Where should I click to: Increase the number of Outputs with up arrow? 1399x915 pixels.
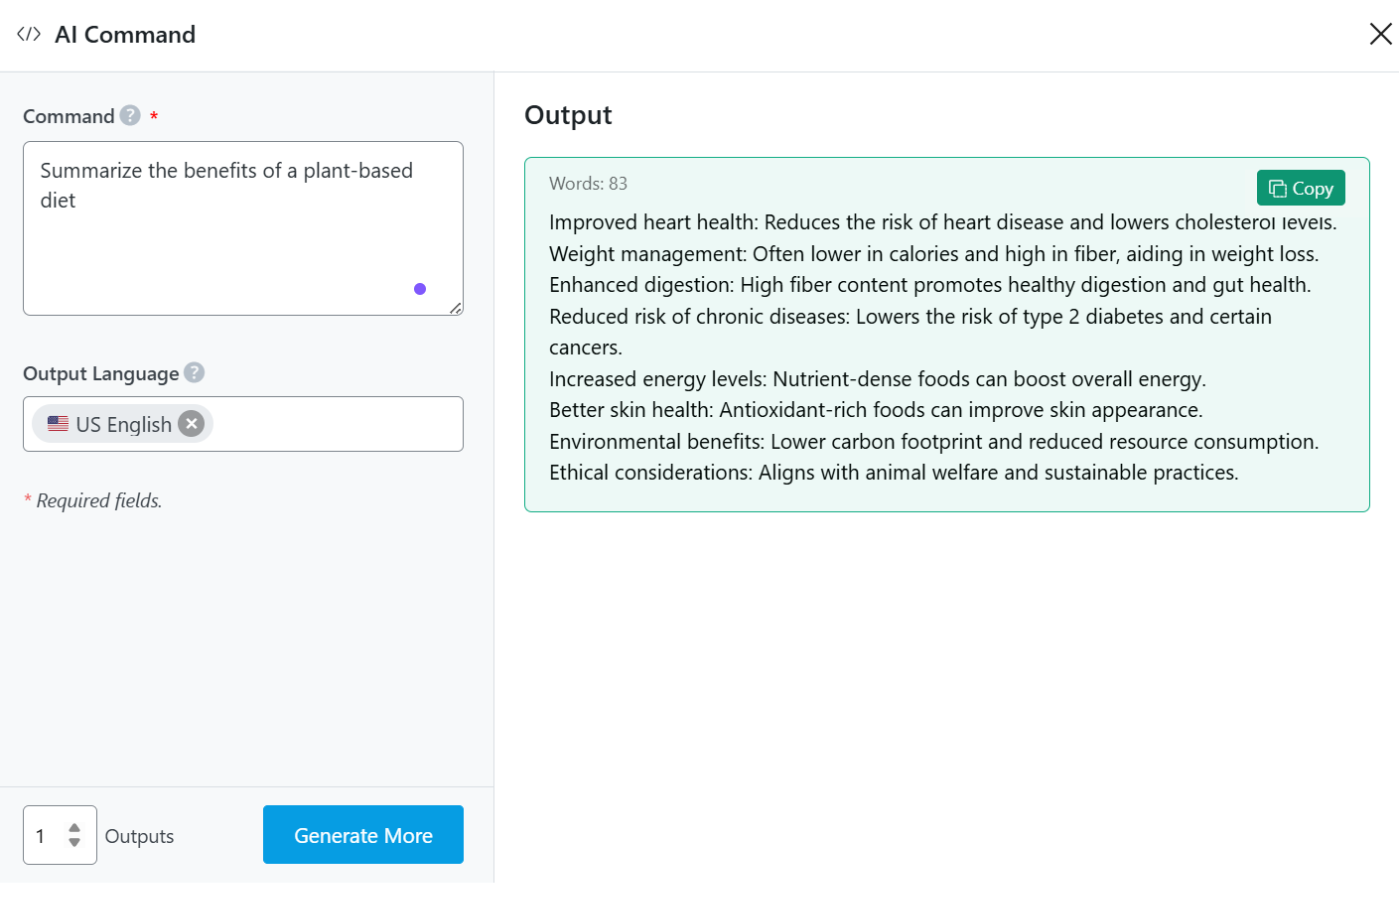pos(74,828)
